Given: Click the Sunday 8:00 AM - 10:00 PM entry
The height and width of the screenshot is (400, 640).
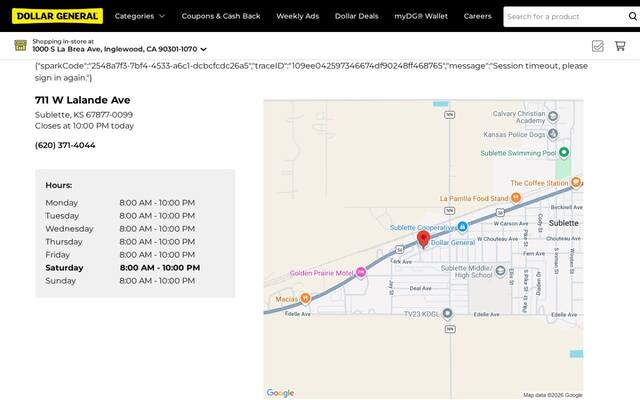Looking at the screenshot, I should [157, 281].
